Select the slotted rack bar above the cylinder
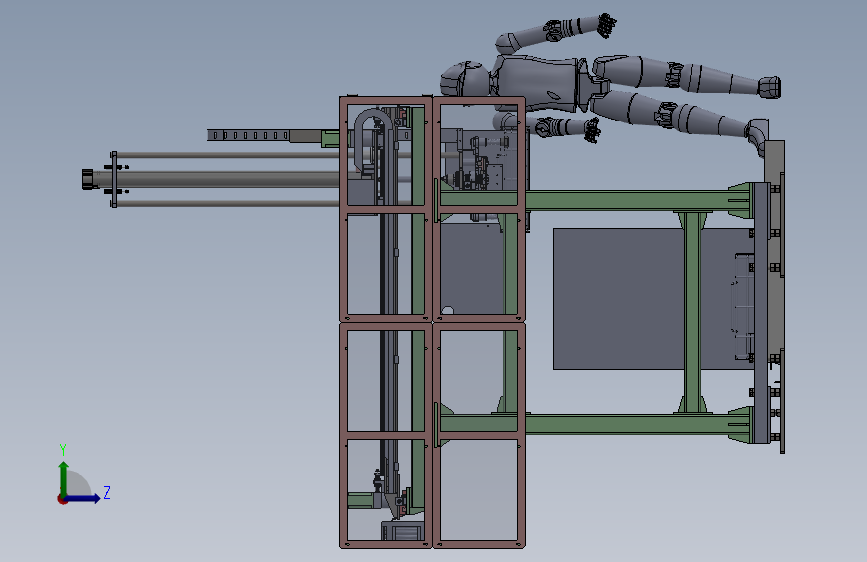 tap(248, 135)
